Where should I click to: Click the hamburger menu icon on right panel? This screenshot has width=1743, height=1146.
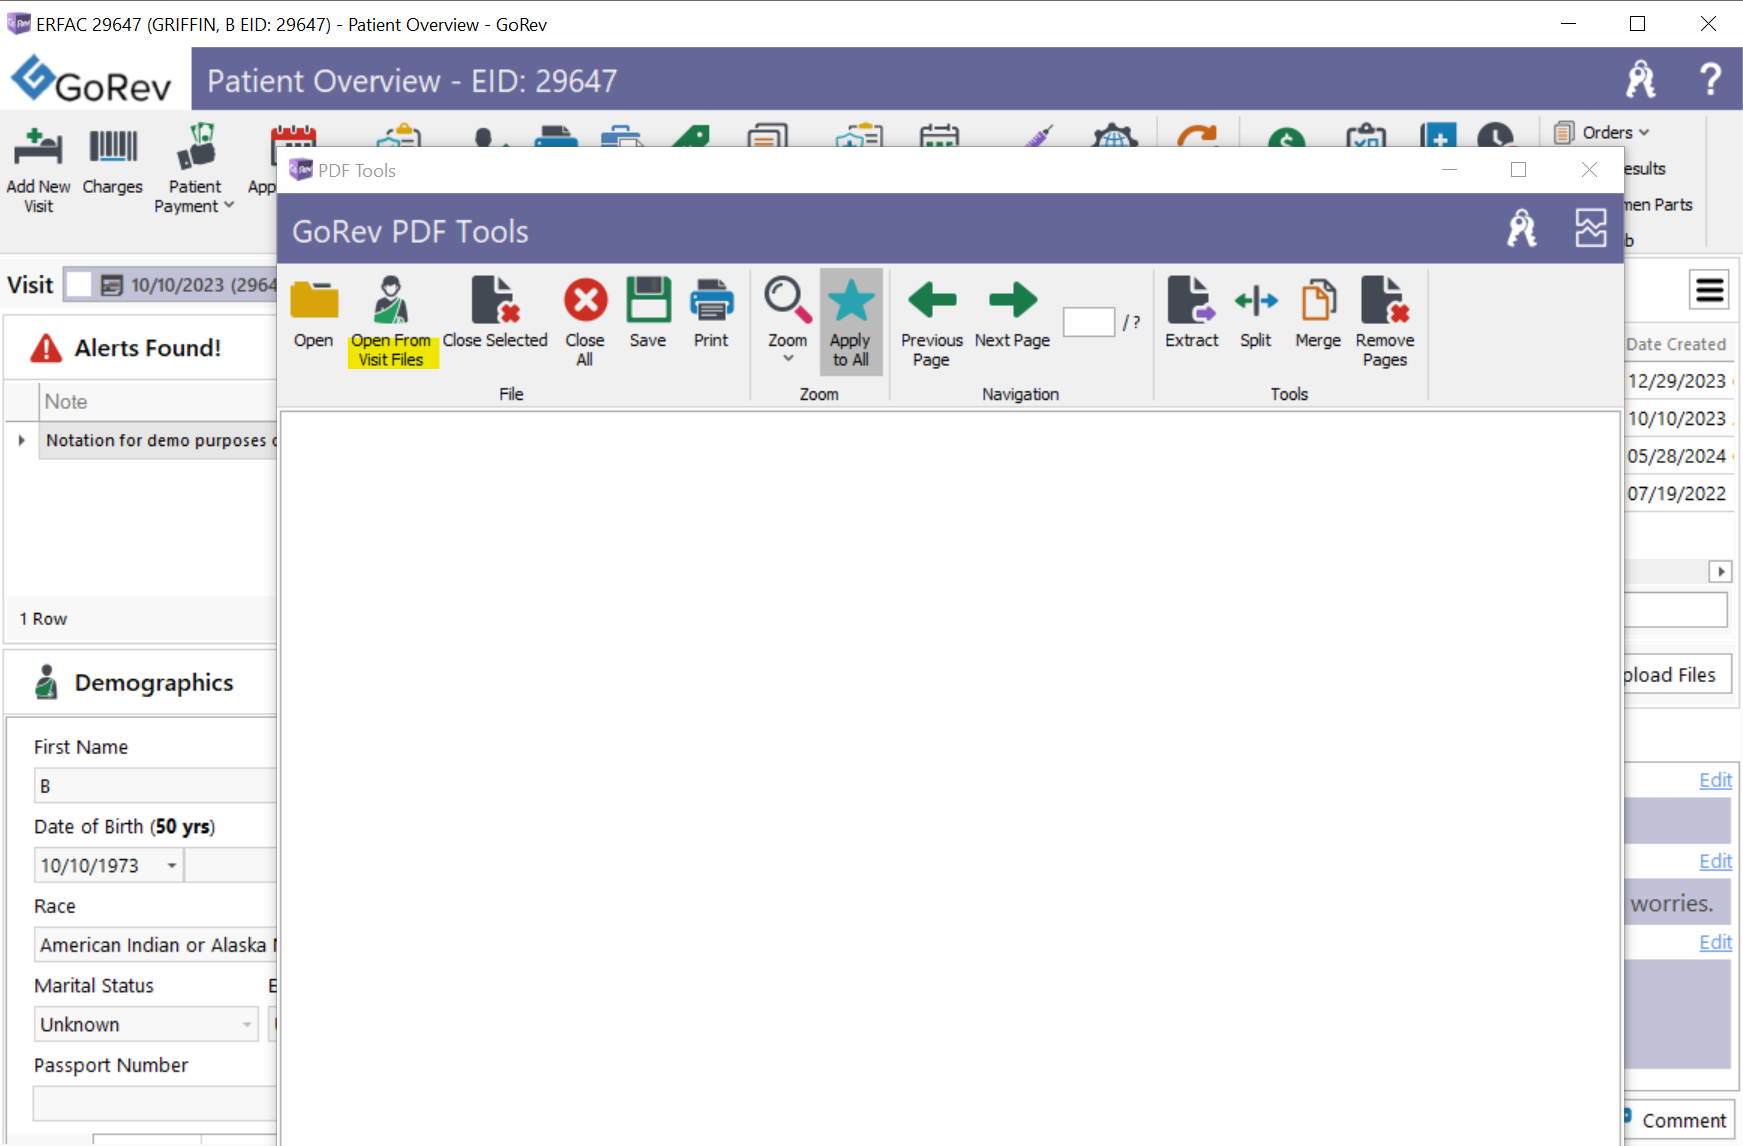[1710, 291]
